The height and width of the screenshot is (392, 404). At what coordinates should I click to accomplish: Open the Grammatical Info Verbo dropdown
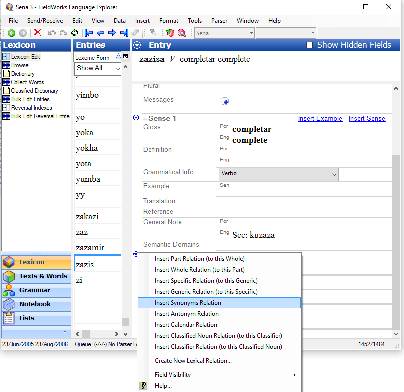click(x=334, y=175)
